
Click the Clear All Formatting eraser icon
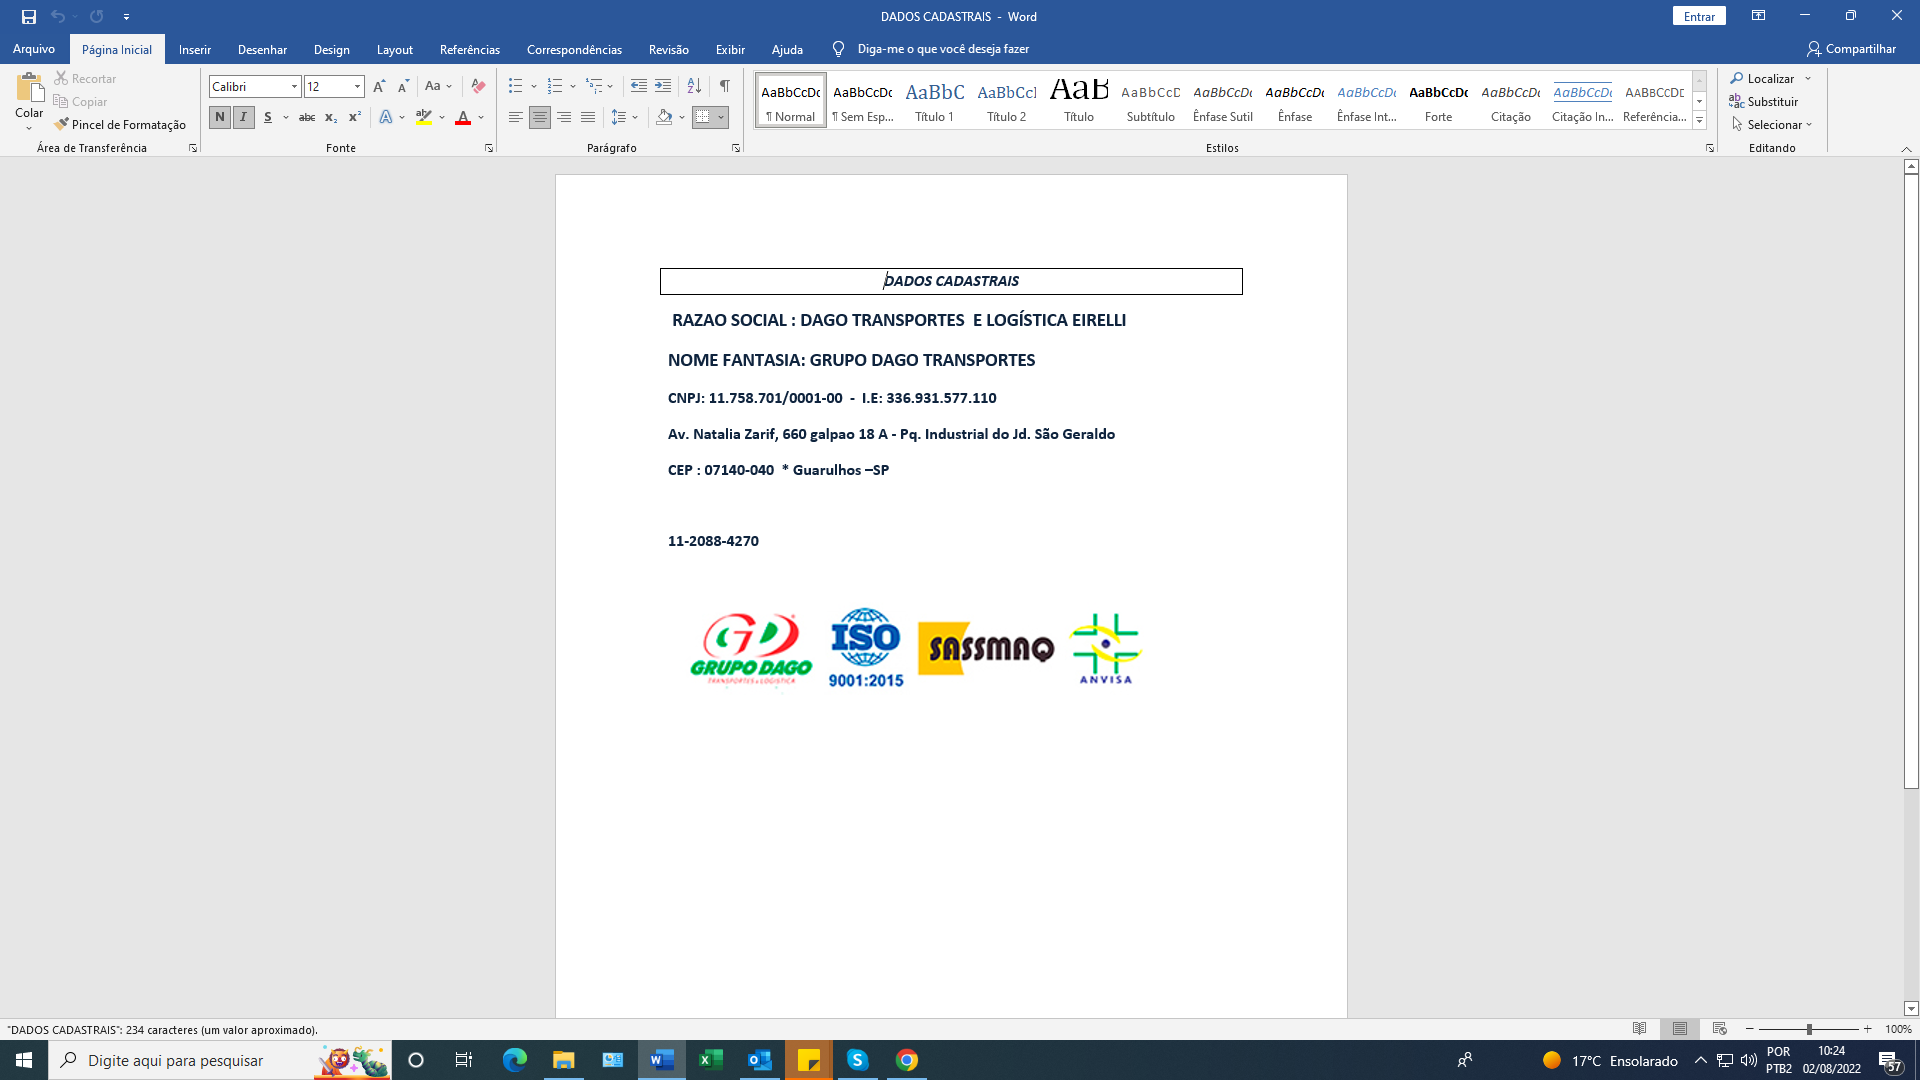(478, 87)
